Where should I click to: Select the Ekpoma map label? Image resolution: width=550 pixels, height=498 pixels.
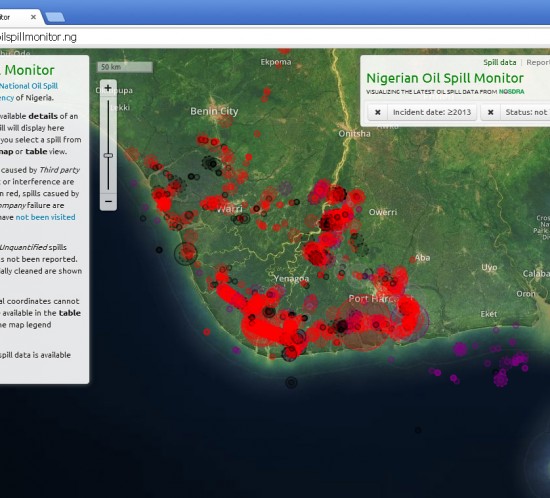pos(276,62)
